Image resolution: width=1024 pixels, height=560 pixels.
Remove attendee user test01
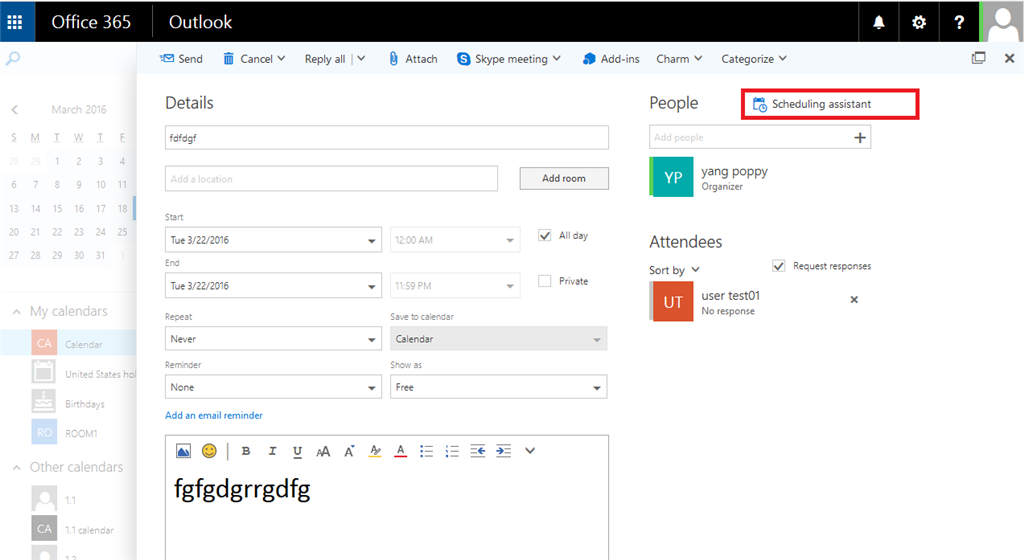(854, 300)
